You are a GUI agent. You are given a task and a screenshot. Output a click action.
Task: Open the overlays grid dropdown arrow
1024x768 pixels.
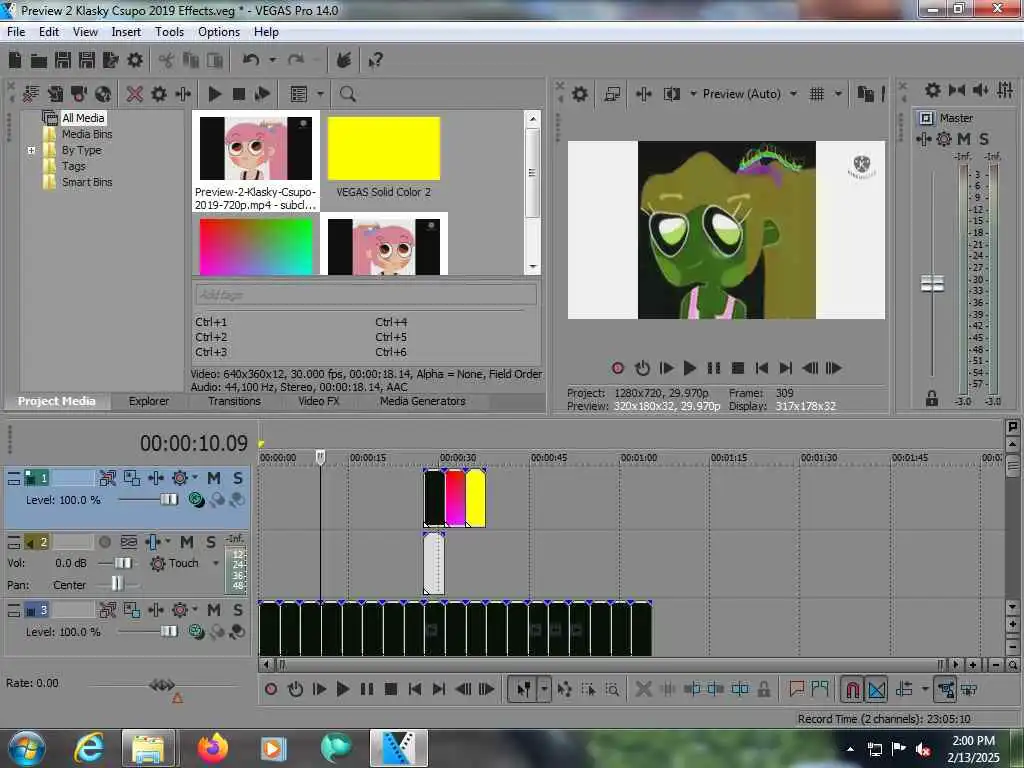pyautogui.click(x=839, y=94)
